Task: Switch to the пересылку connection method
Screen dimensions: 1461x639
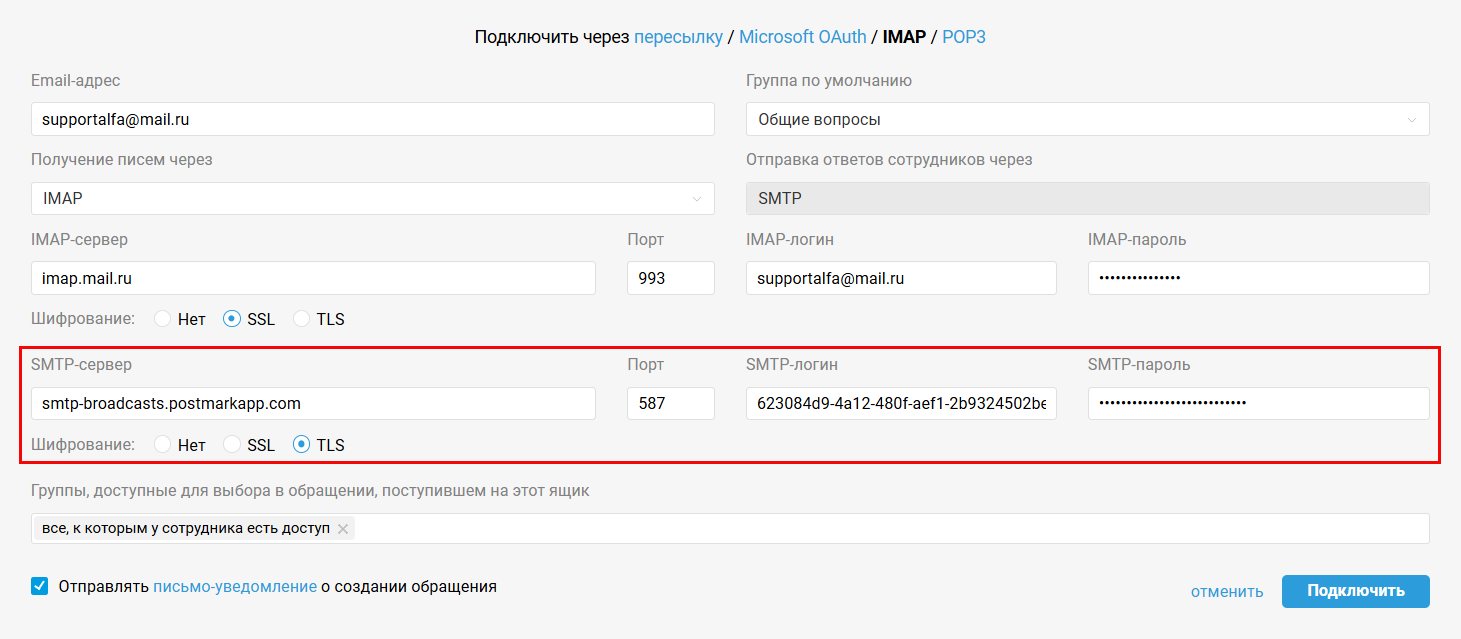Action: (x=678, y=37)
